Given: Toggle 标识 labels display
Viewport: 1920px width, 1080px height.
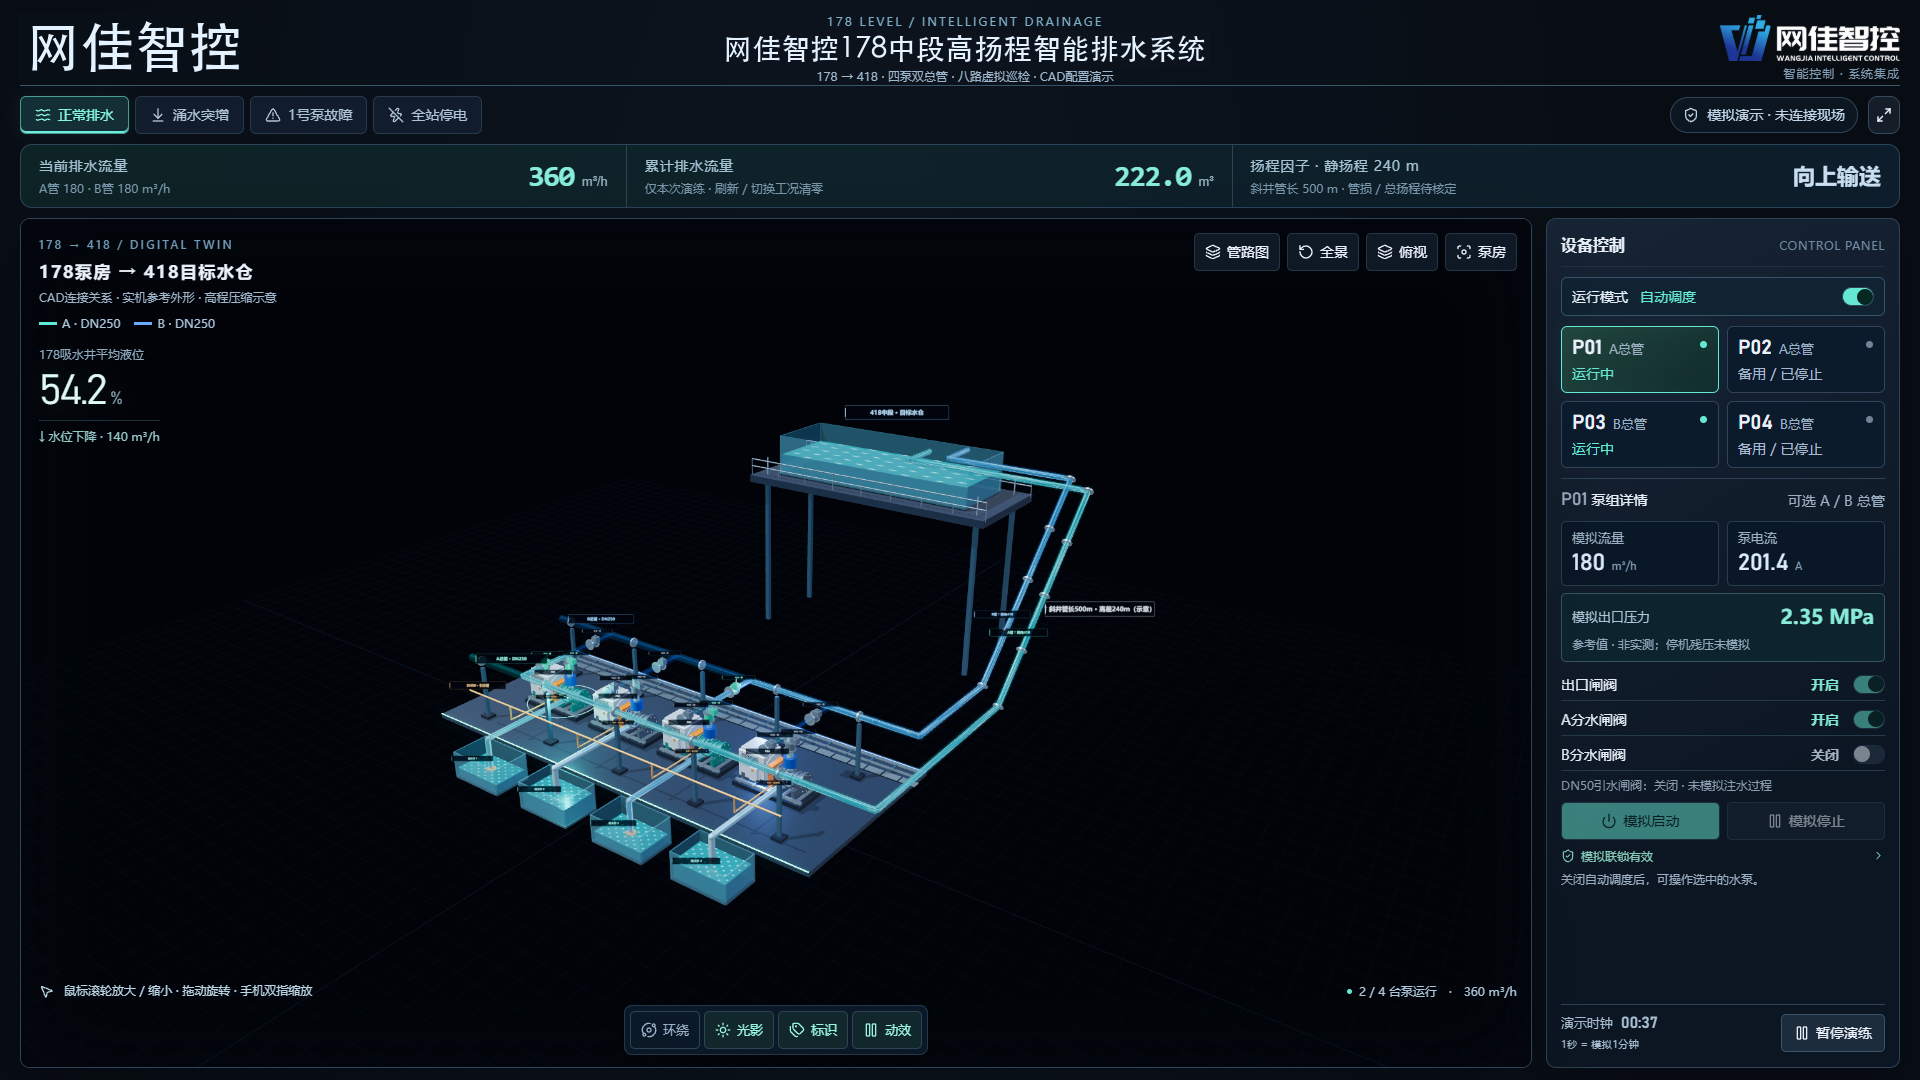Looking at the screenshot, I should pyautogui.click(x=813, y=1030).
